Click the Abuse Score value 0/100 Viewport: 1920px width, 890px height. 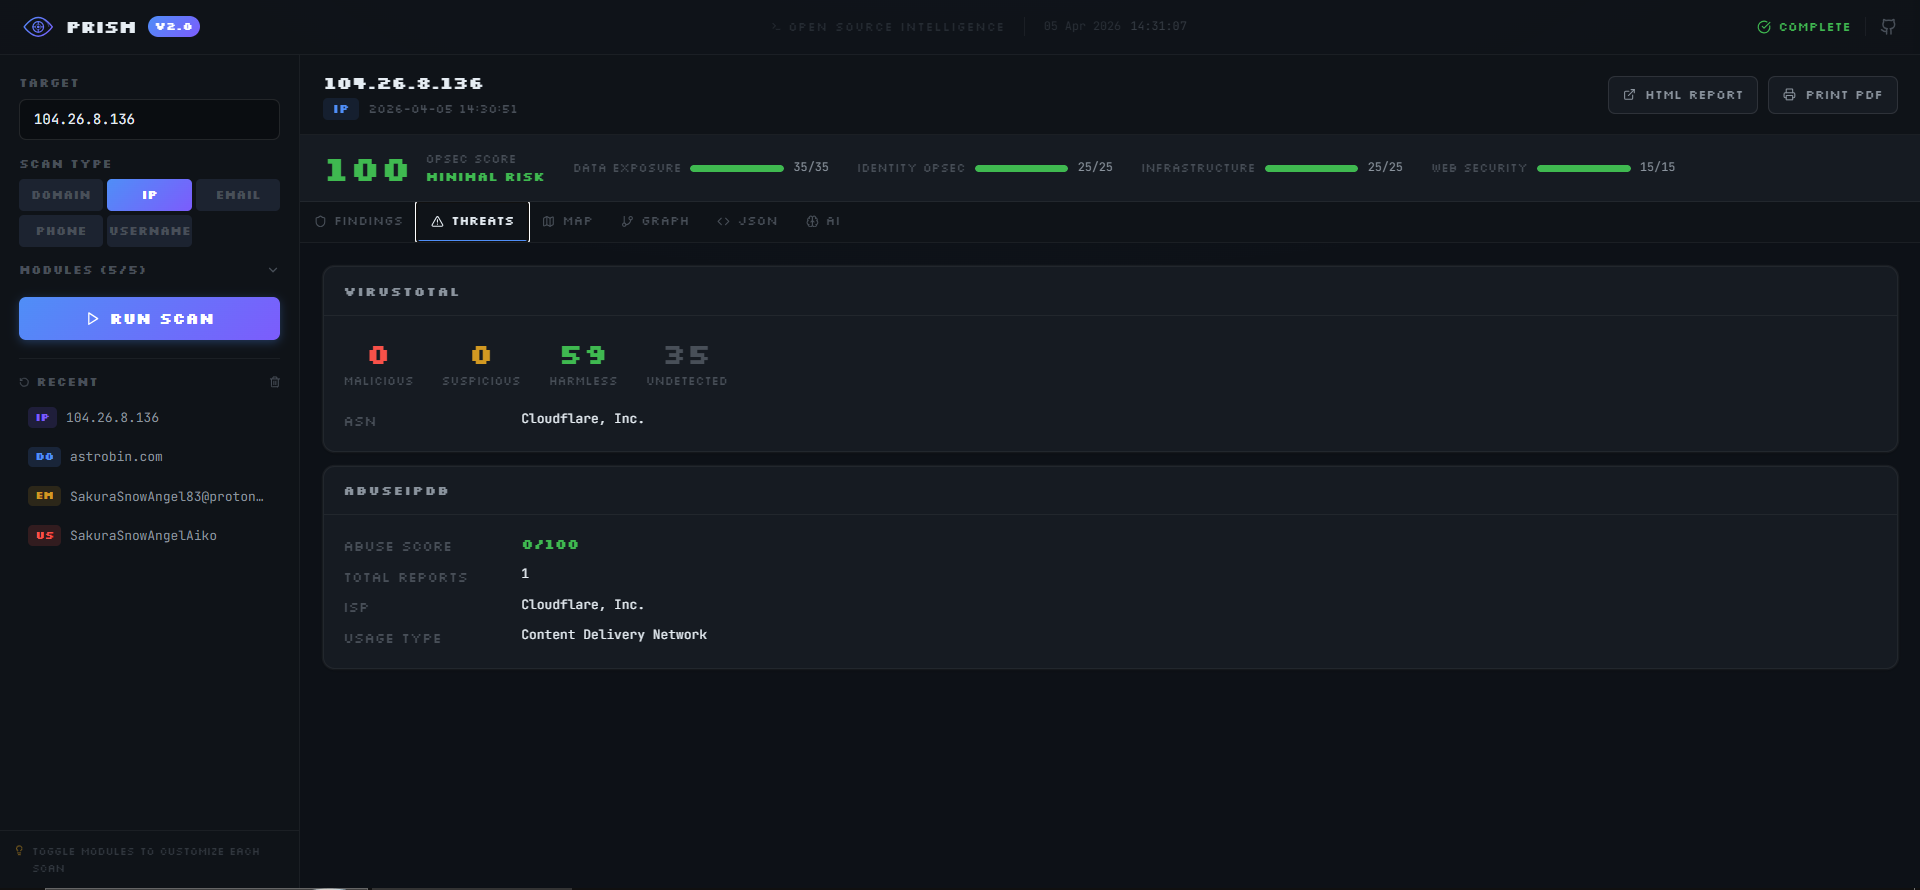point(550,545)
